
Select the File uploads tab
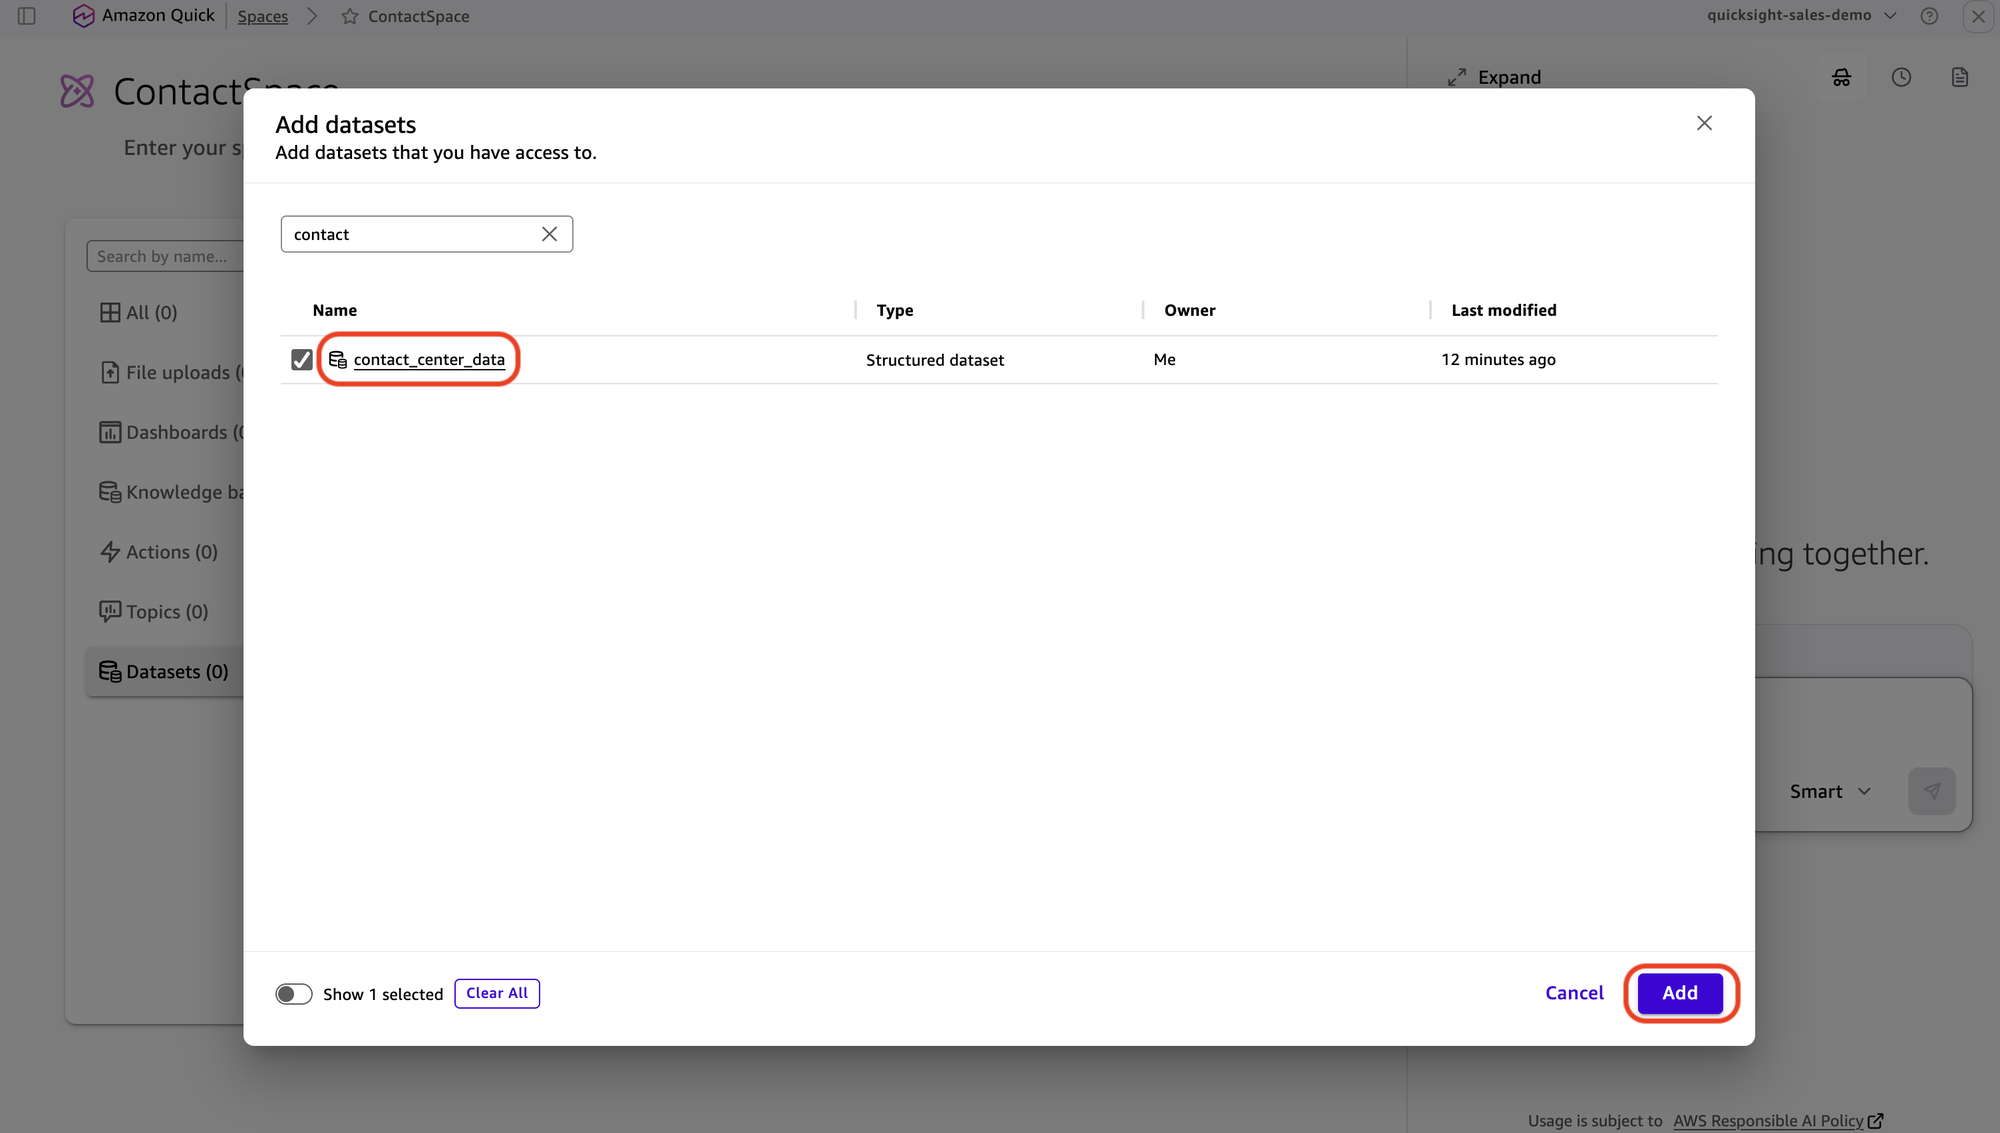(x=170, y=372)
